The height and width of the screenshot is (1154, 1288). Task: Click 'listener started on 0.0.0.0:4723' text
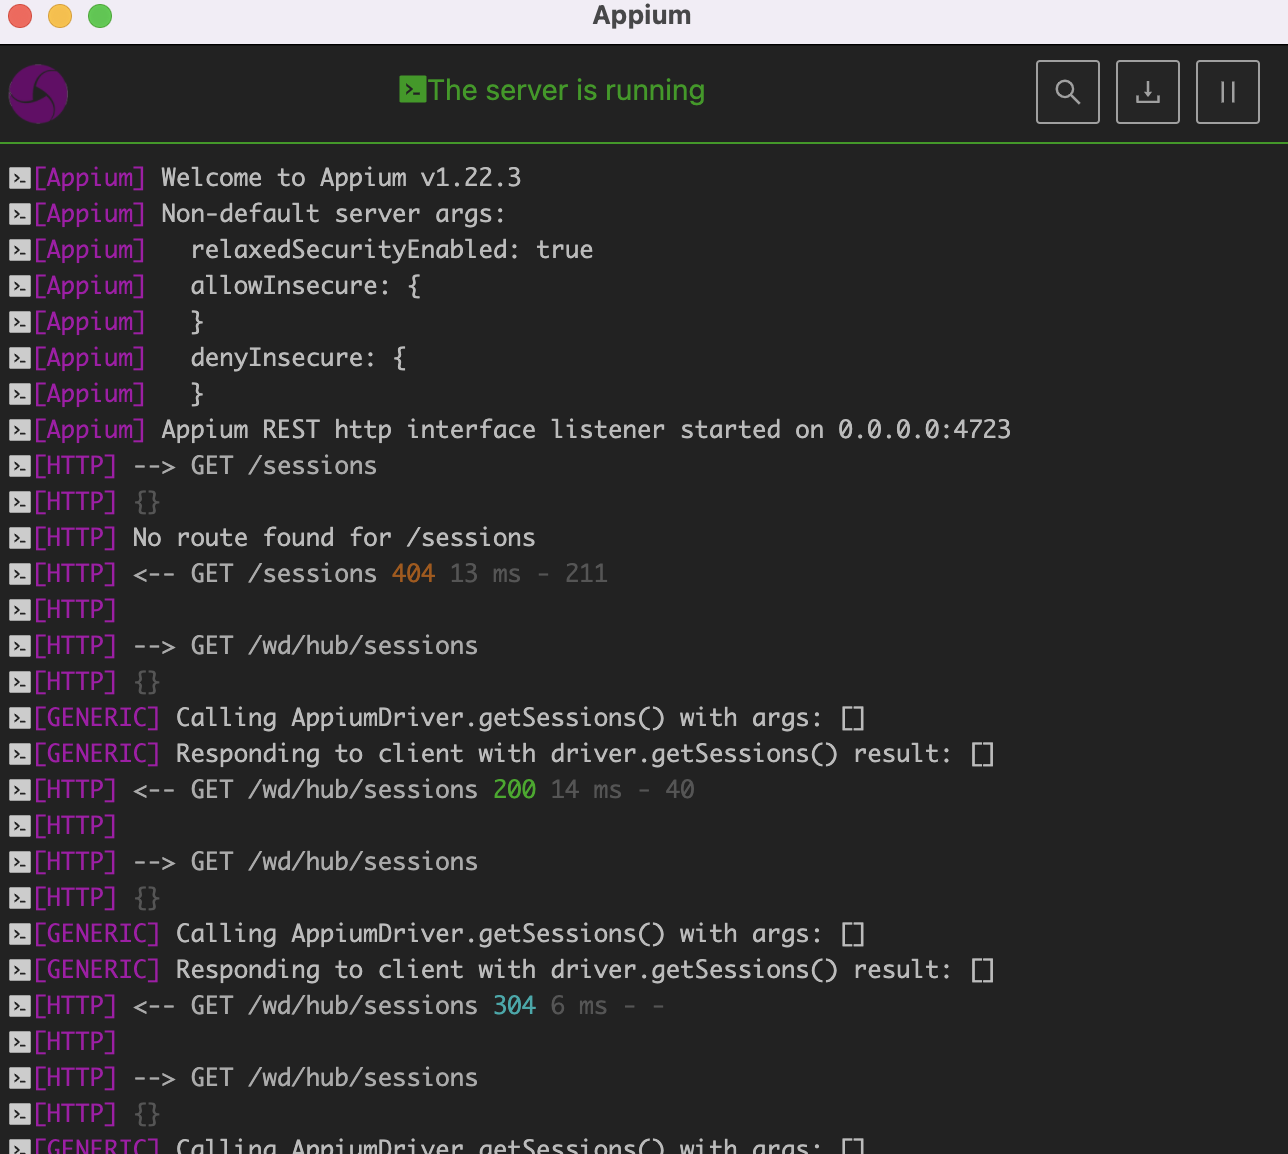coord(781,430)
